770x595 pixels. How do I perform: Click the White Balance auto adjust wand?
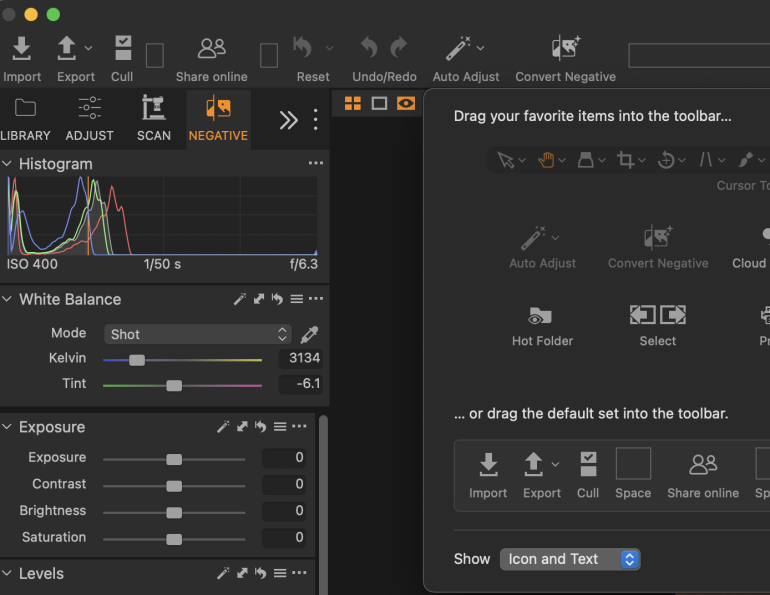pyautogui.click(x=240, y=299)
